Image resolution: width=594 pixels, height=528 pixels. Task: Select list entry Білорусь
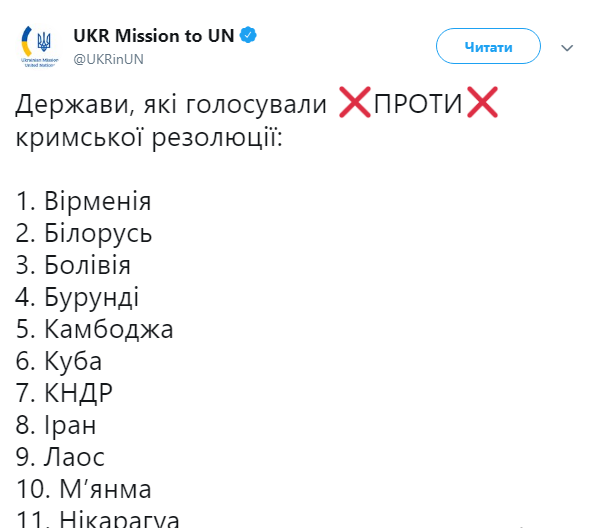(x=84, y=233)
